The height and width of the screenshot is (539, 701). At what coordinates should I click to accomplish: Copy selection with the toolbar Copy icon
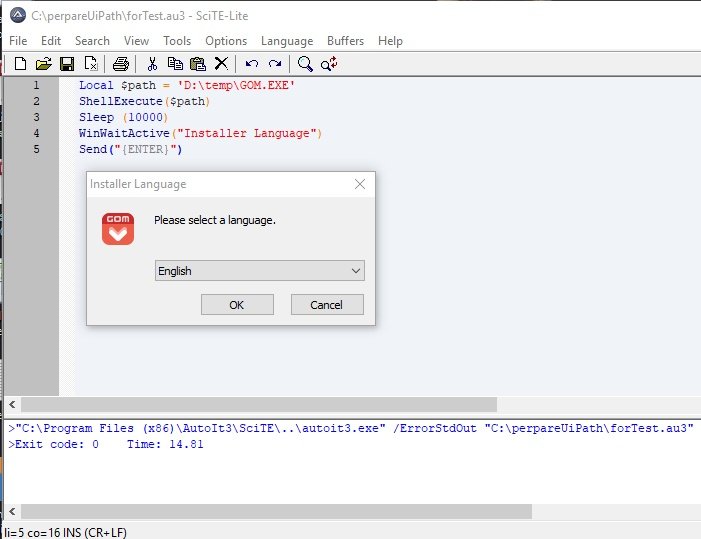click(175, 64)
